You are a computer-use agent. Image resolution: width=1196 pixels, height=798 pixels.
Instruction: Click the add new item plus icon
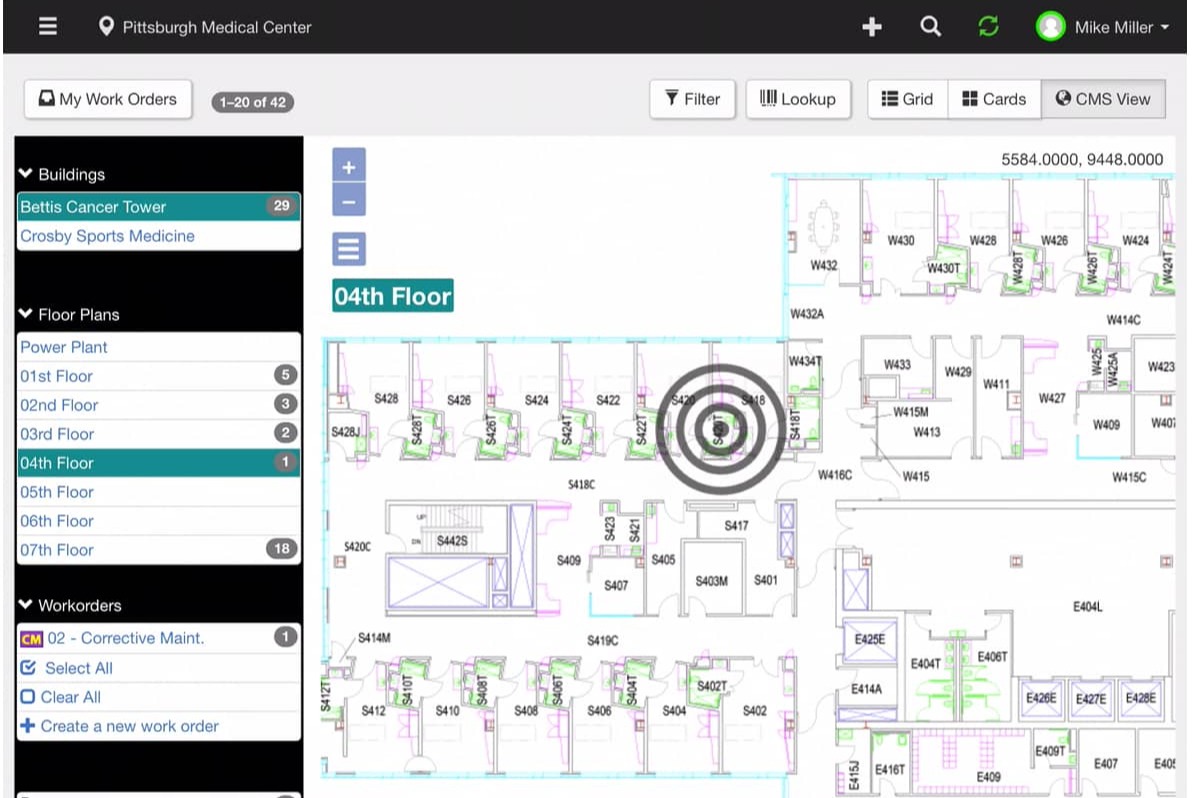coord(871,27)
